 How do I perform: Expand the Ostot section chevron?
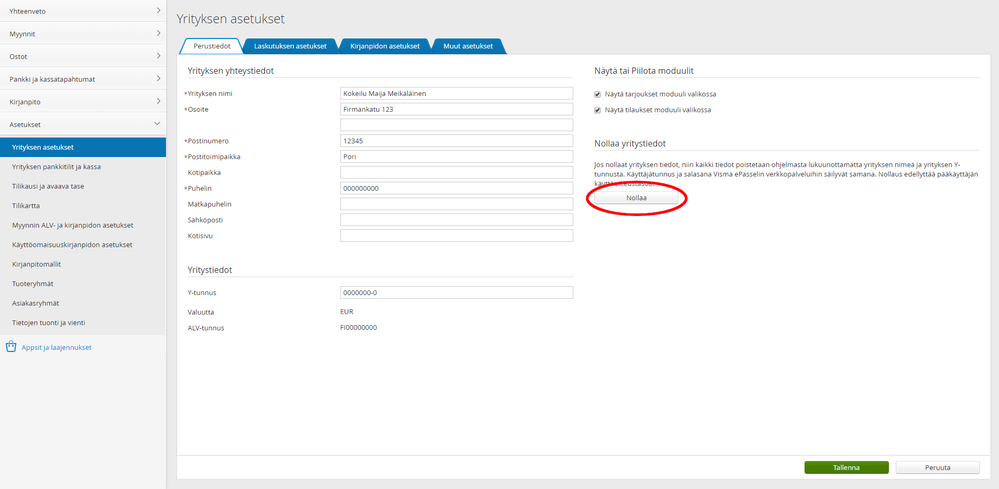click(x=158, y=56)
